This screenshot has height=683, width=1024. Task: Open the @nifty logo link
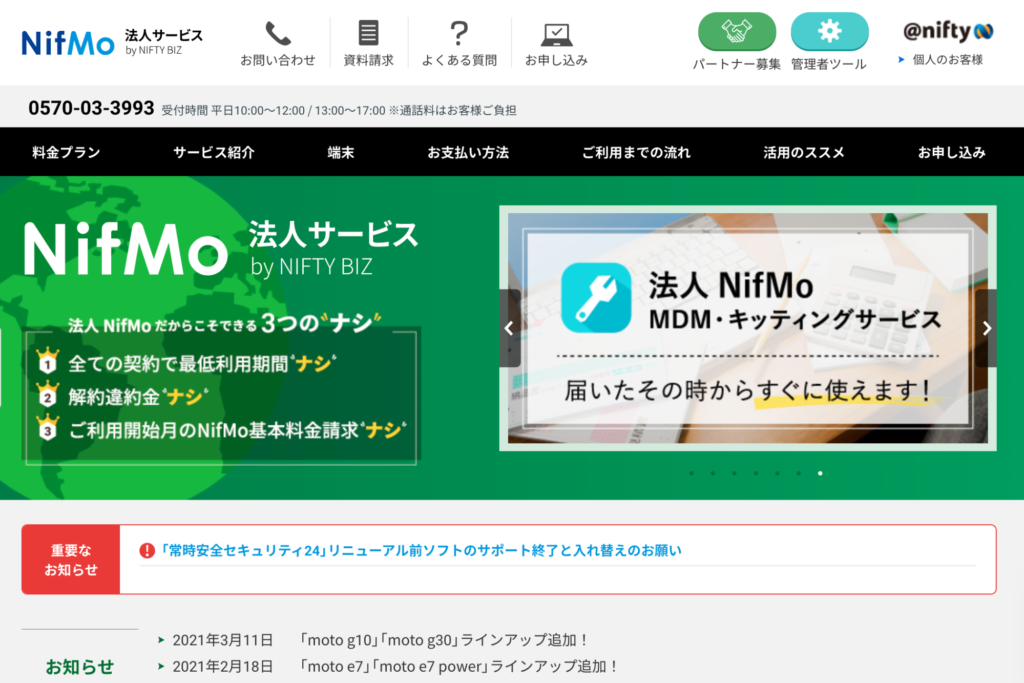(948, 31)
